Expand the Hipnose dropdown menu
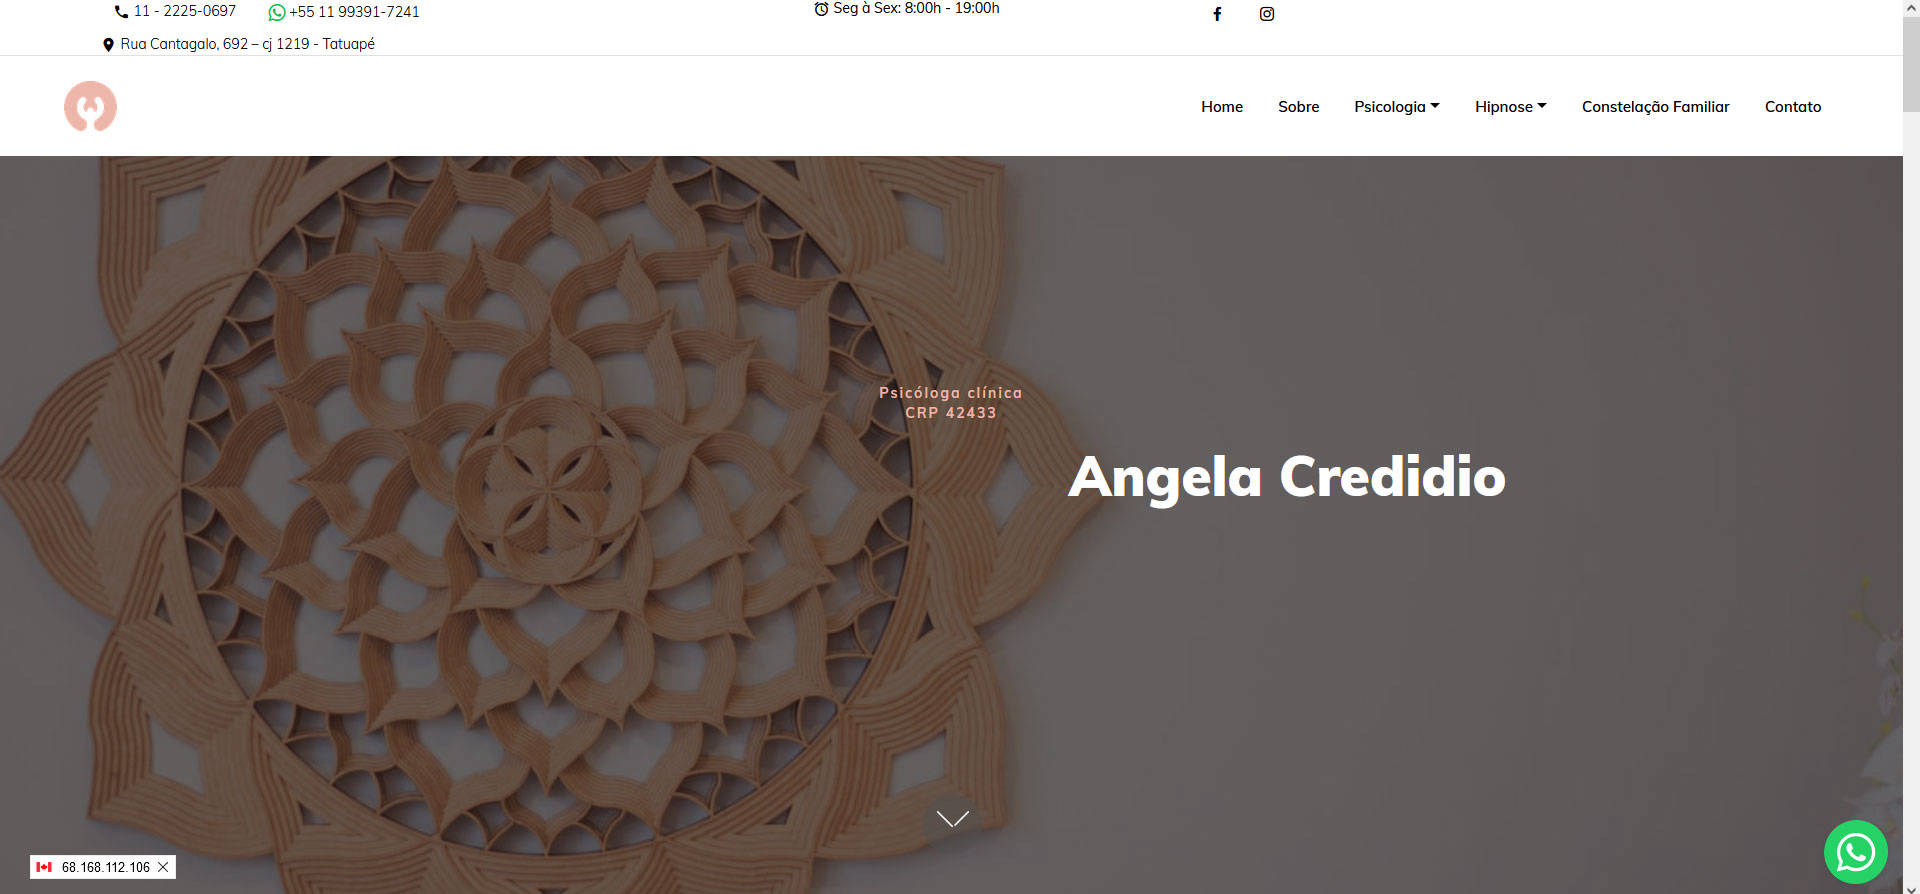Image resolution: width=1920 pixels, height=894 pixels. (1510, 107)
